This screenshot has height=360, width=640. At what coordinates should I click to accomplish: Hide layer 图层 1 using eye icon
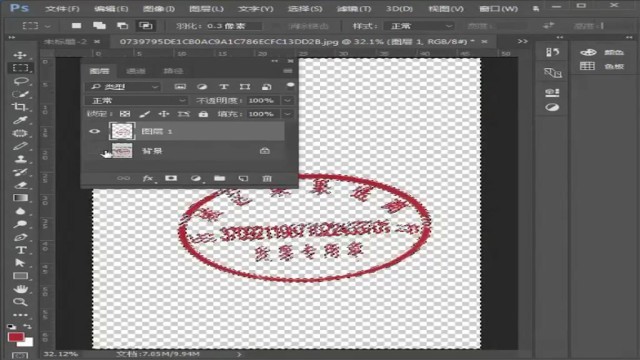pyautogui.click(x=94, y=131)
